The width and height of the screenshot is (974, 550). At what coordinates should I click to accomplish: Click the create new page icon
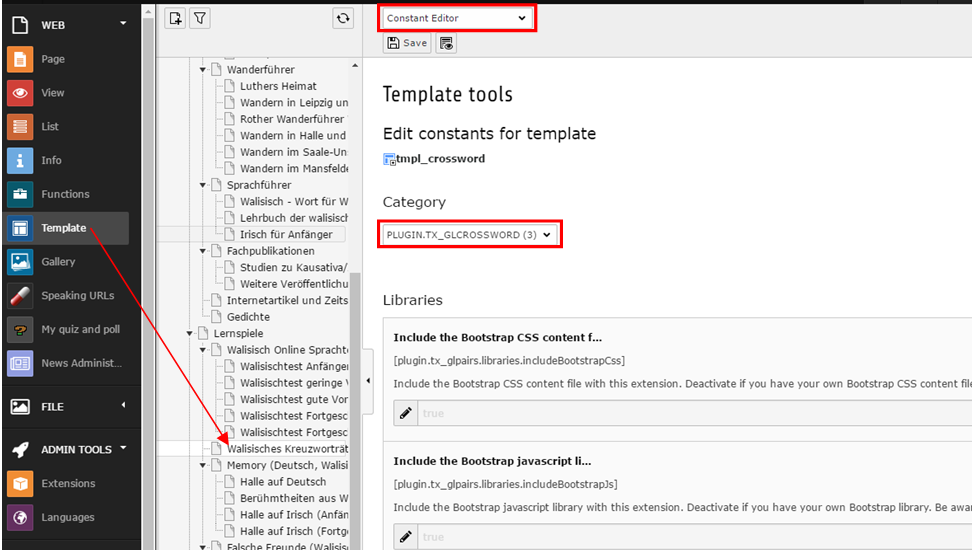click(175, 19)
